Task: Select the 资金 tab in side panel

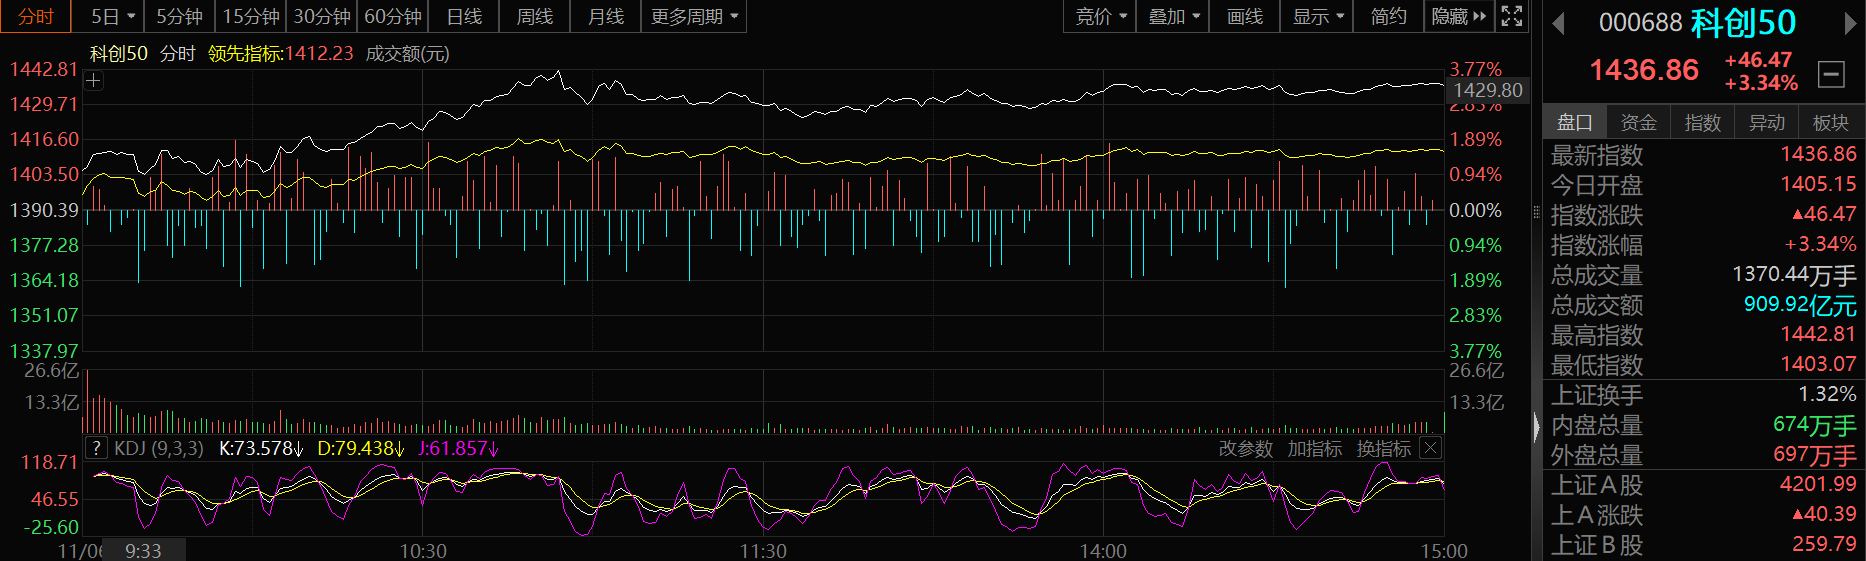Action: pos(1638,122)
